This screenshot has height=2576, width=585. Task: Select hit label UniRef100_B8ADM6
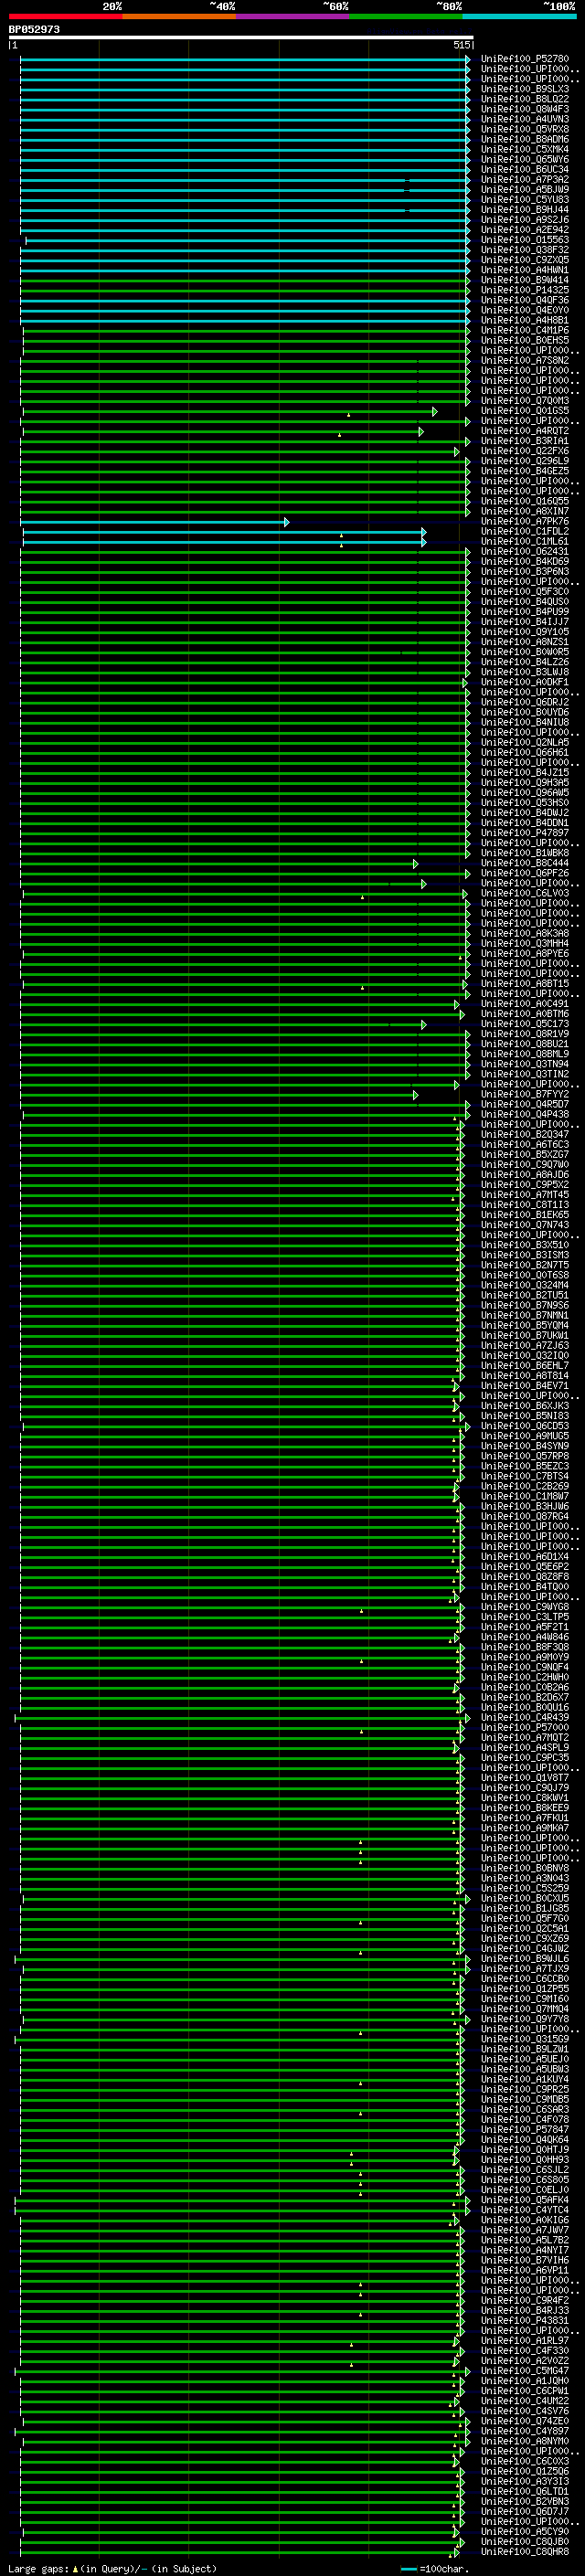(525, 139)
